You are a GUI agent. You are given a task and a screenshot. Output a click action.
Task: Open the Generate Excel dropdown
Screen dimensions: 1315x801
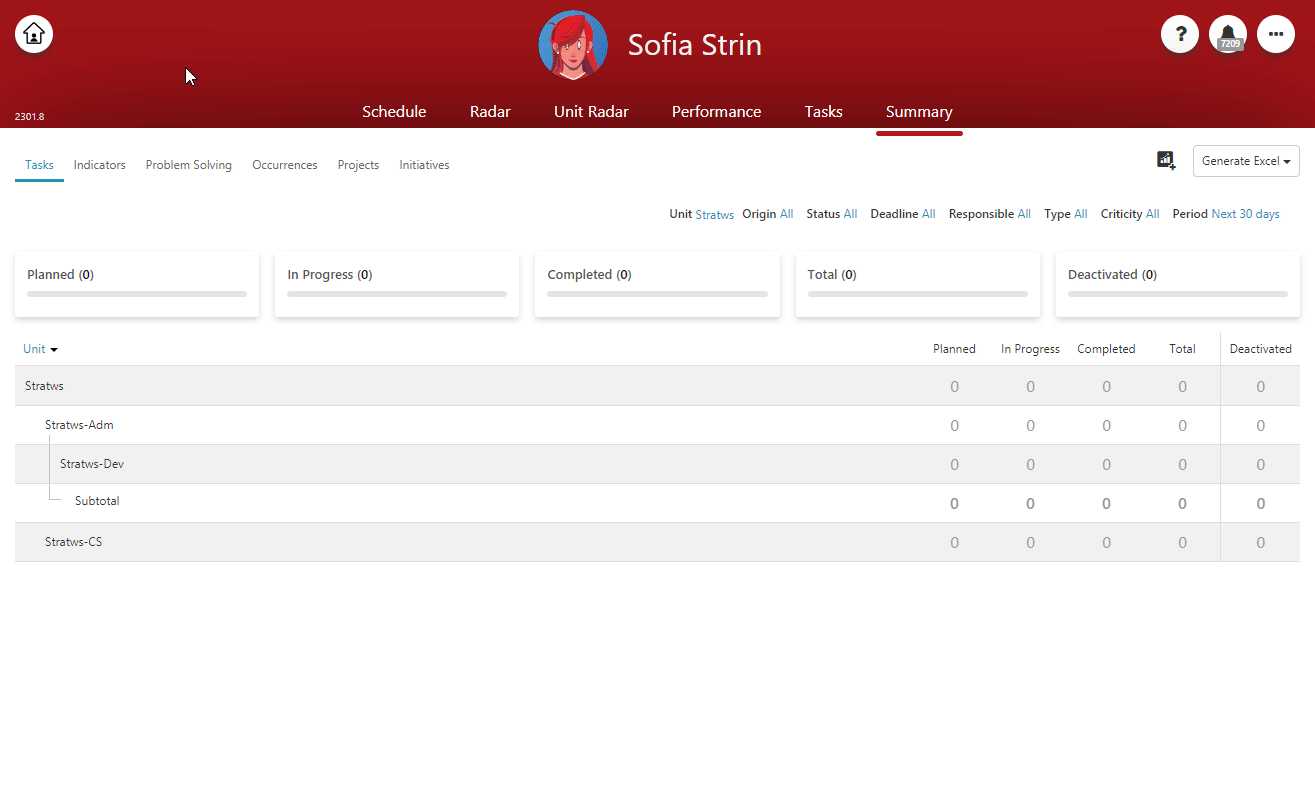pos(1246,161)
